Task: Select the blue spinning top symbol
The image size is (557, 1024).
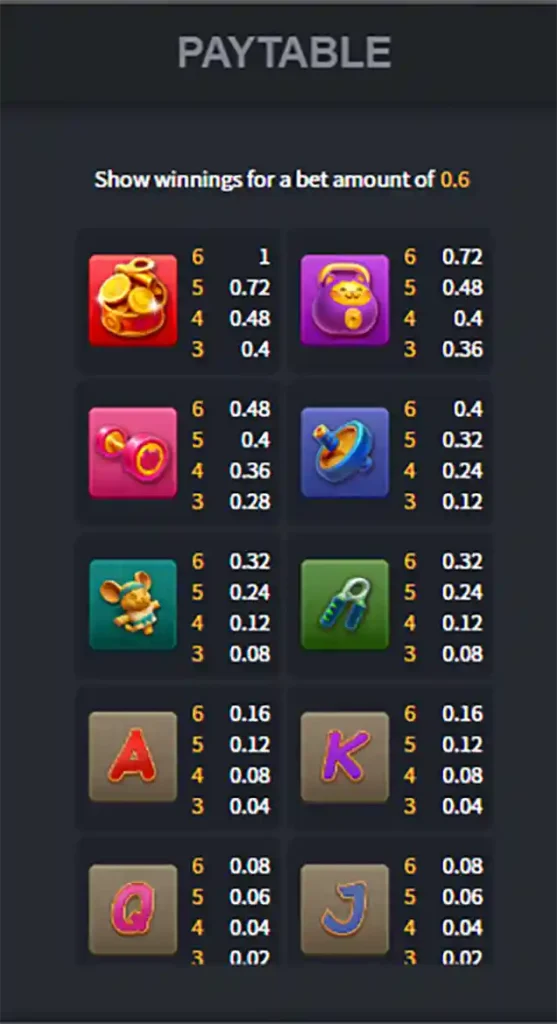Action: (x=345, y=453)
